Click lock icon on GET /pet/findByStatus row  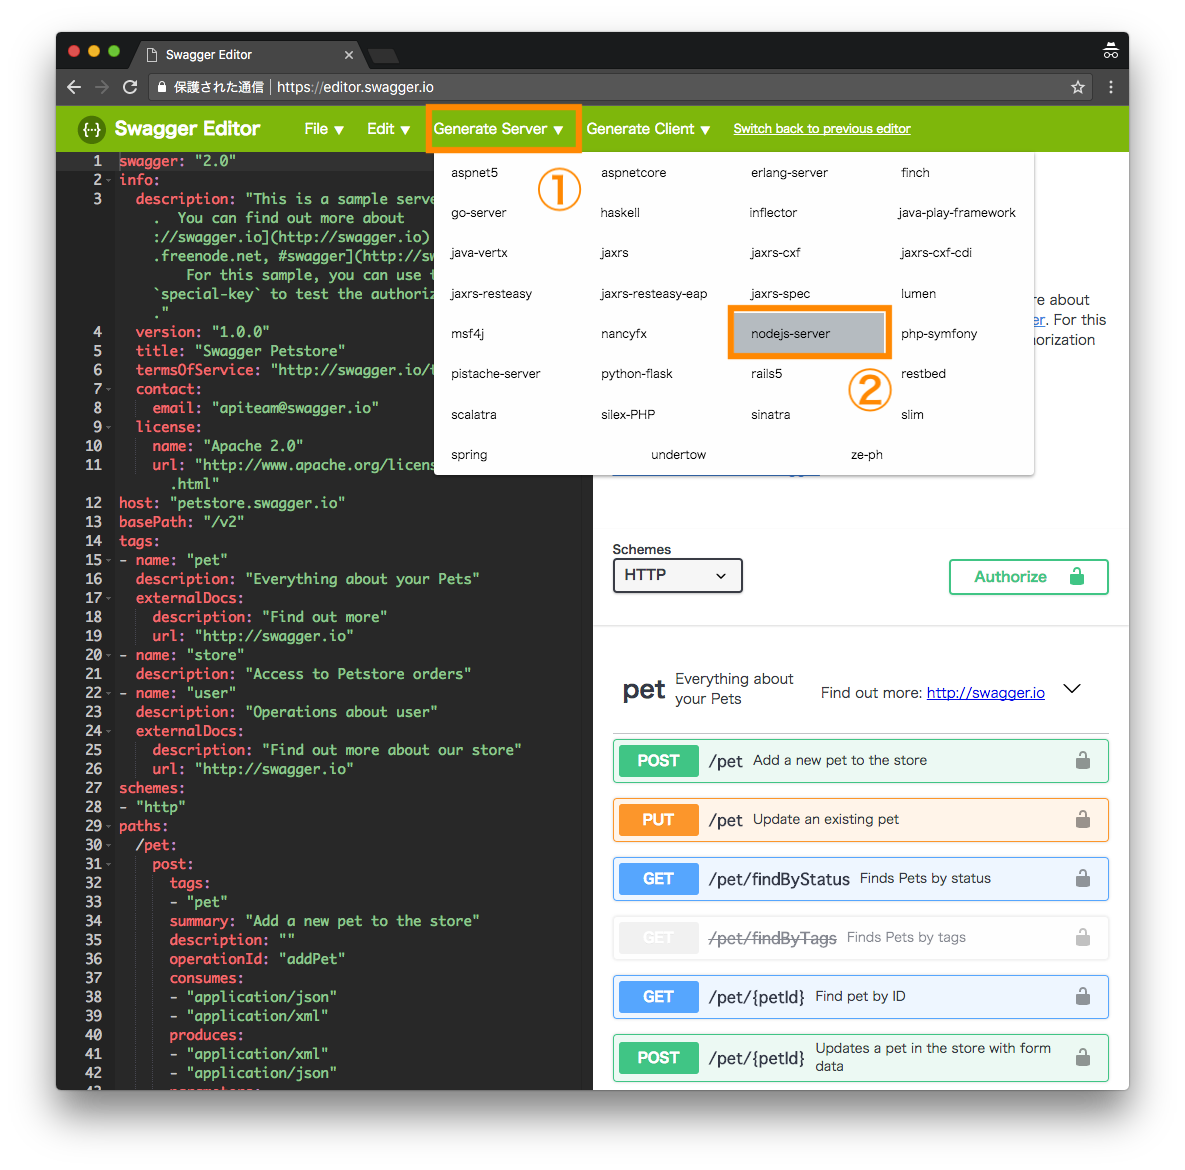point(1082,879)
